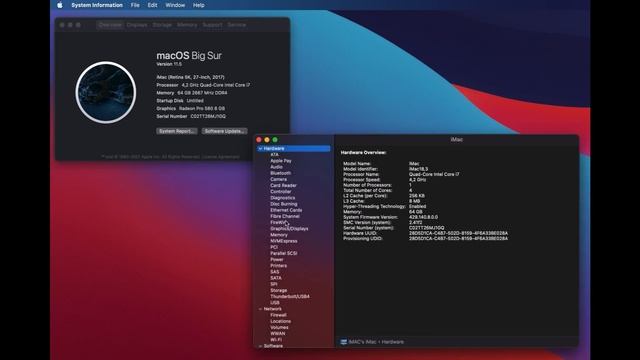Select Card Reader in the sidebar
The width and height of the screenshot is (640, 360).
[283, 185]
